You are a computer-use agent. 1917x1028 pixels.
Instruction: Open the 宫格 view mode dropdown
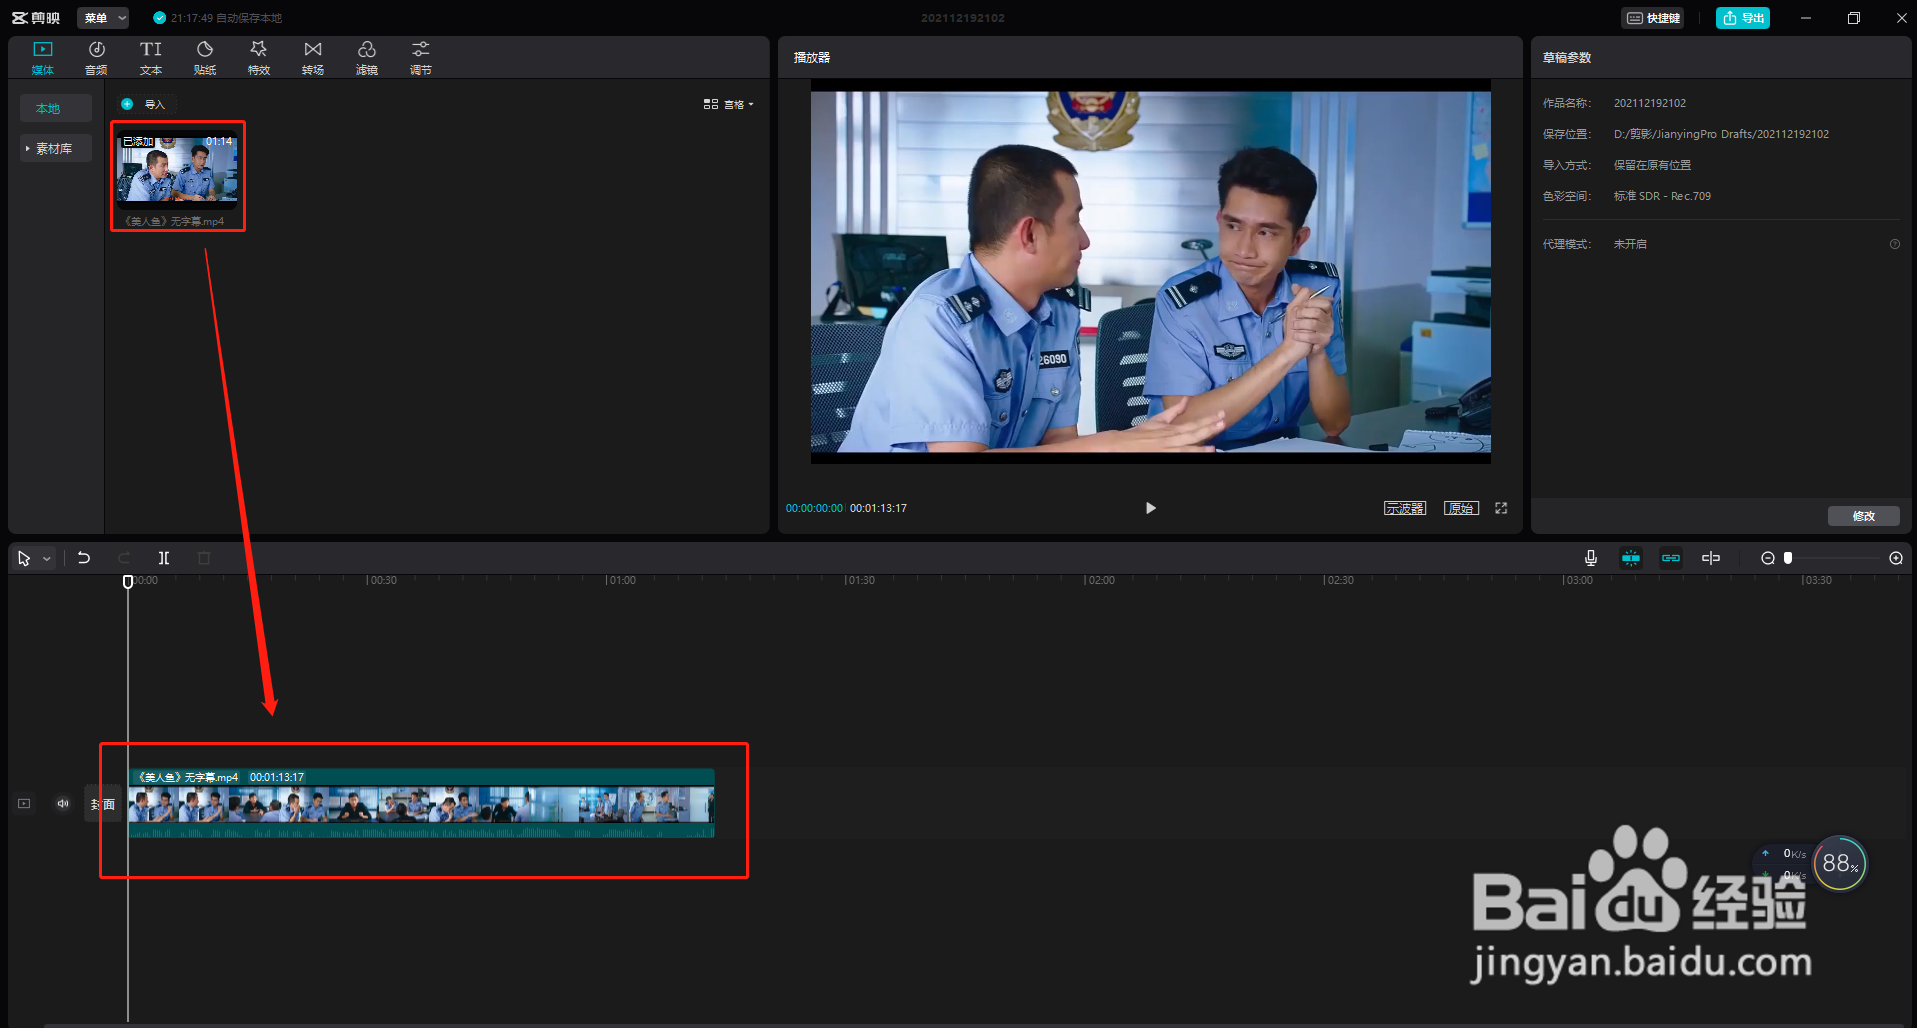point(729,104)
